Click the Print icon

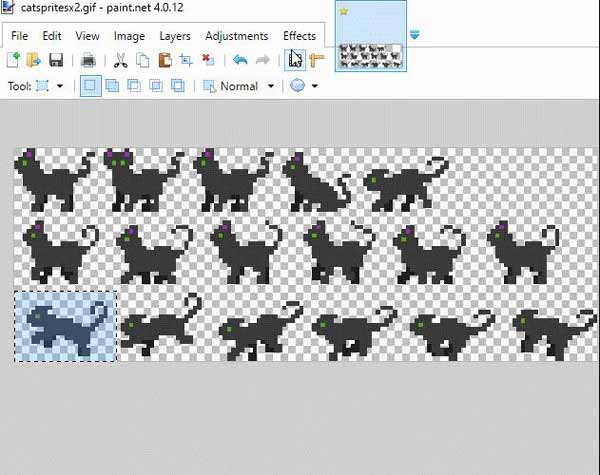tap(88, 60)
